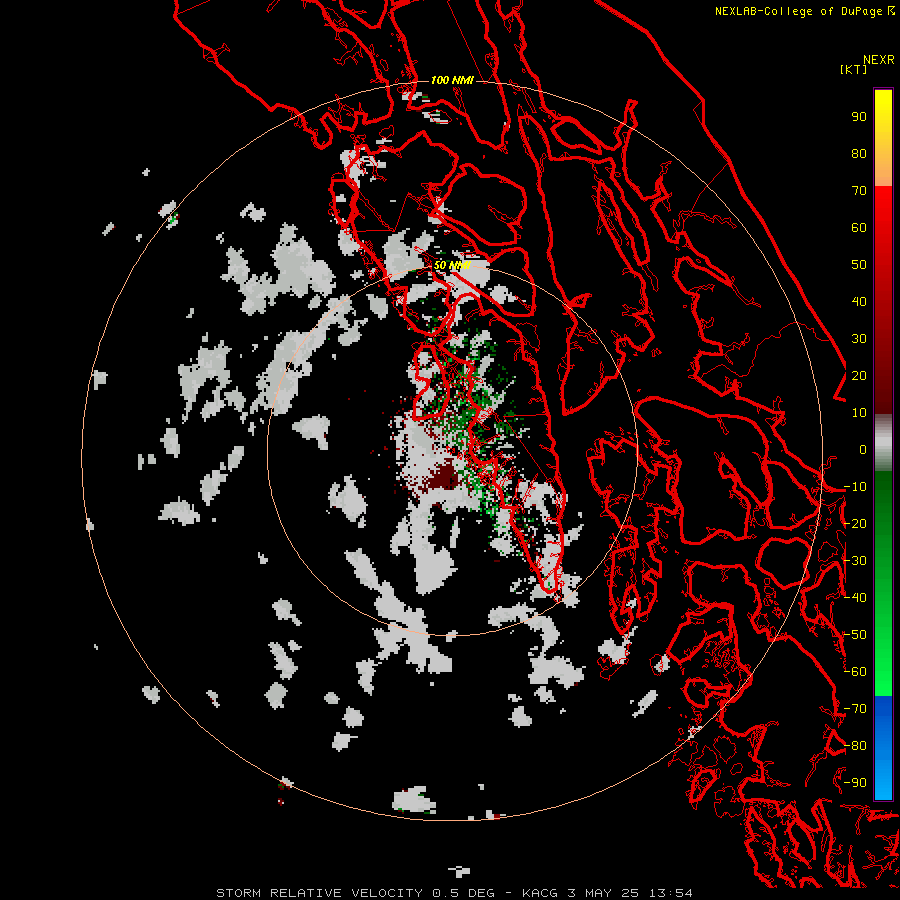Click the NEXR label above the scale
The image size is (900, 900).
(879, 60)
